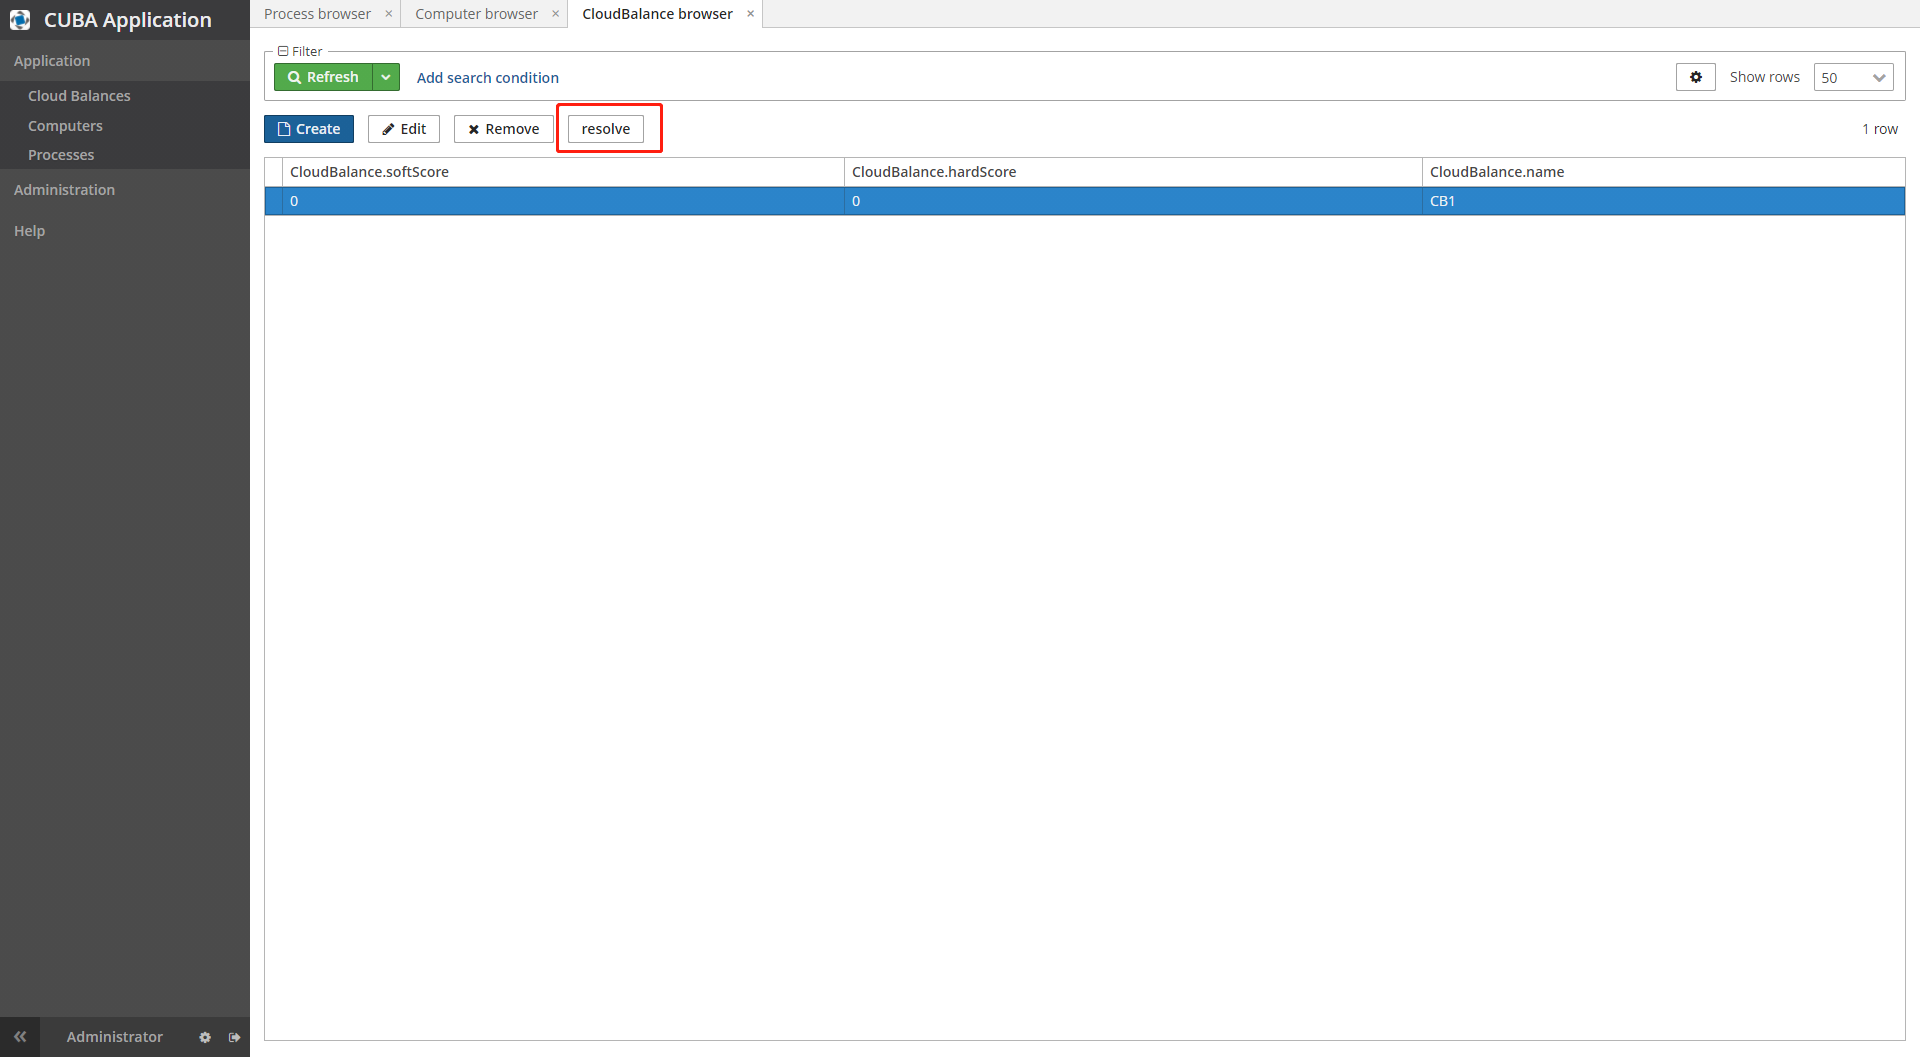
Task: Collapse the Filter group box
Action: [x=283, y=51]
